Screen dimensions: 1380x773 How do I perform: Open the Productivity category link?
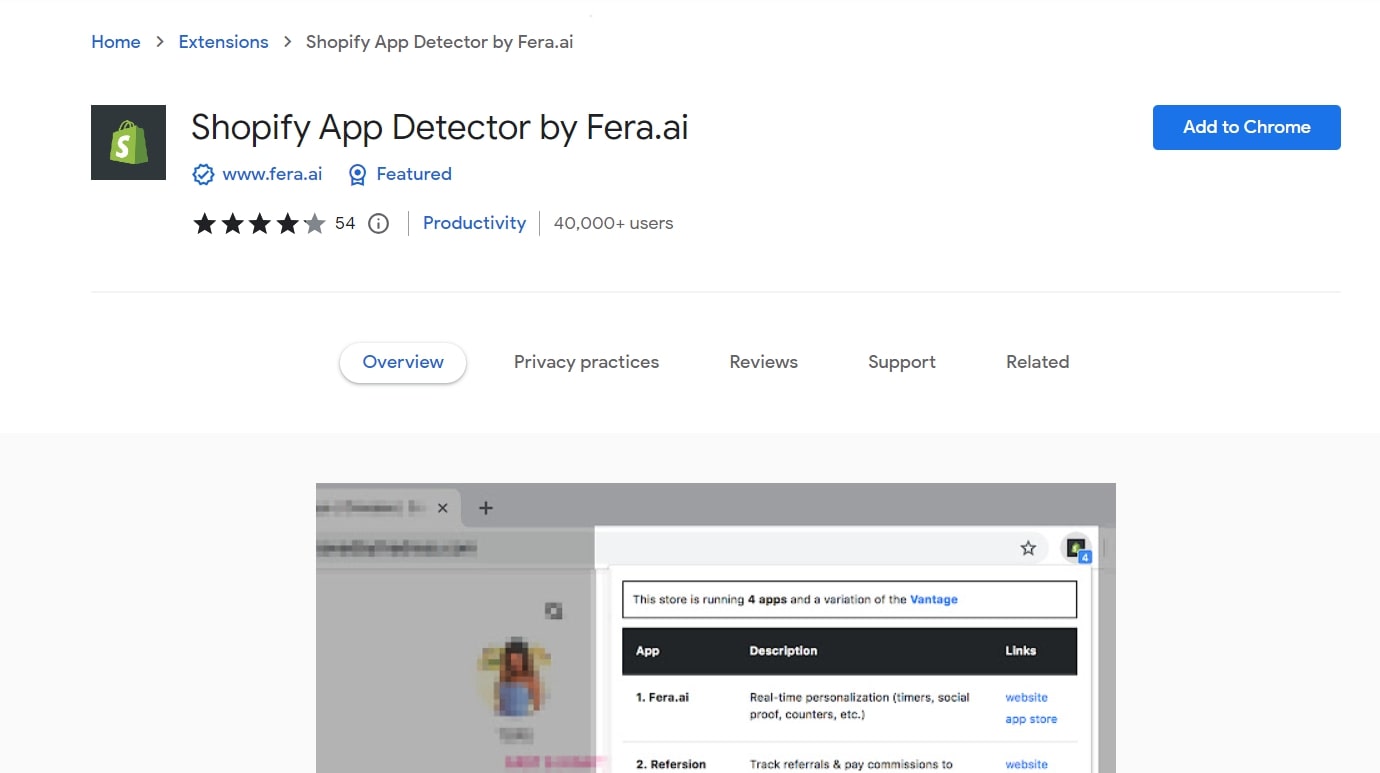474,223
